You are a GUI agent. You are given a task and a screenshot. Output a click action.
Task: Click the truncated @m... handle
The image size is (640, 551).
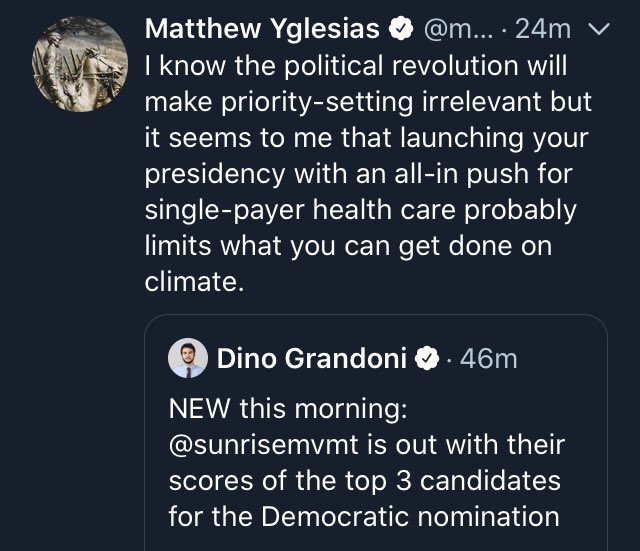pos(458,31)
